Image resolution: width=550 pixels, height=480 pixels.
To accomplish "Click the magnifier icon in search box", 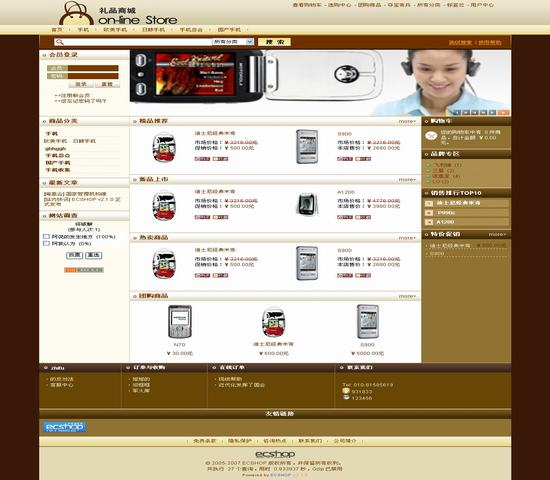I will 60,42.
